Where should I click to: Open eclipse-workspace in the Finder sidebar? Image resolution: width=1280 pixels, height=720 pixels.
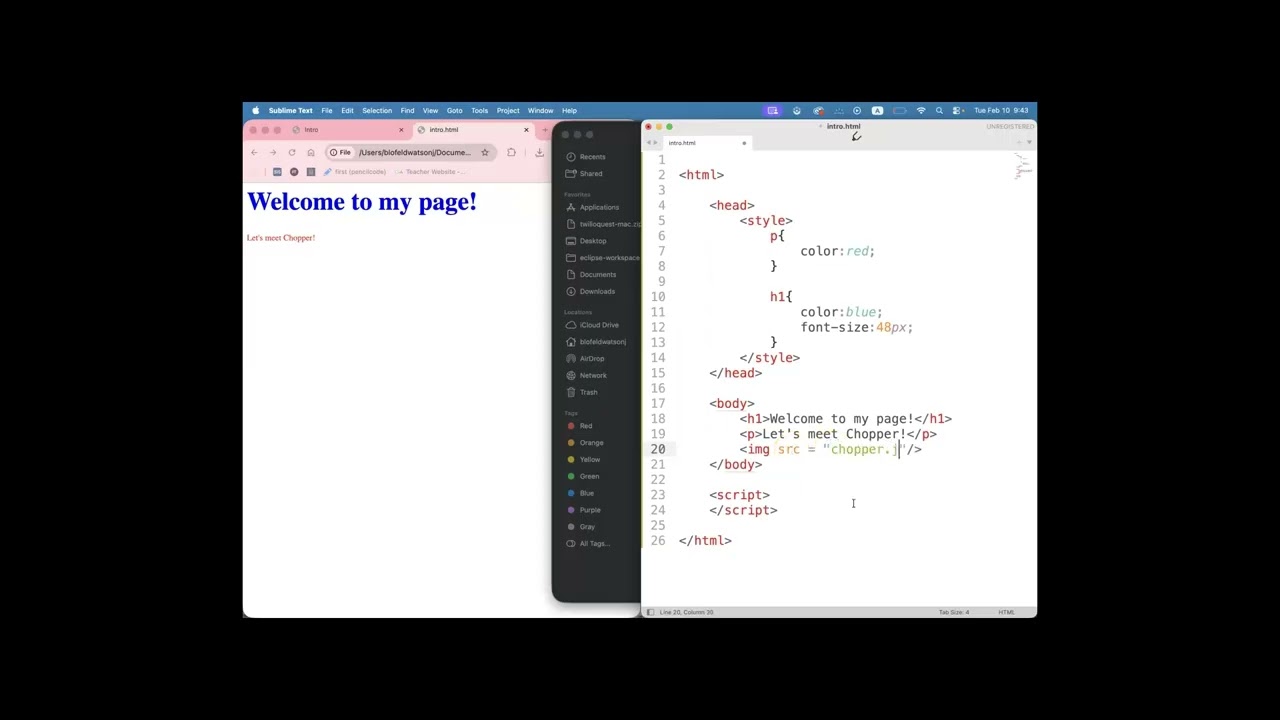[x=602, y=258]
